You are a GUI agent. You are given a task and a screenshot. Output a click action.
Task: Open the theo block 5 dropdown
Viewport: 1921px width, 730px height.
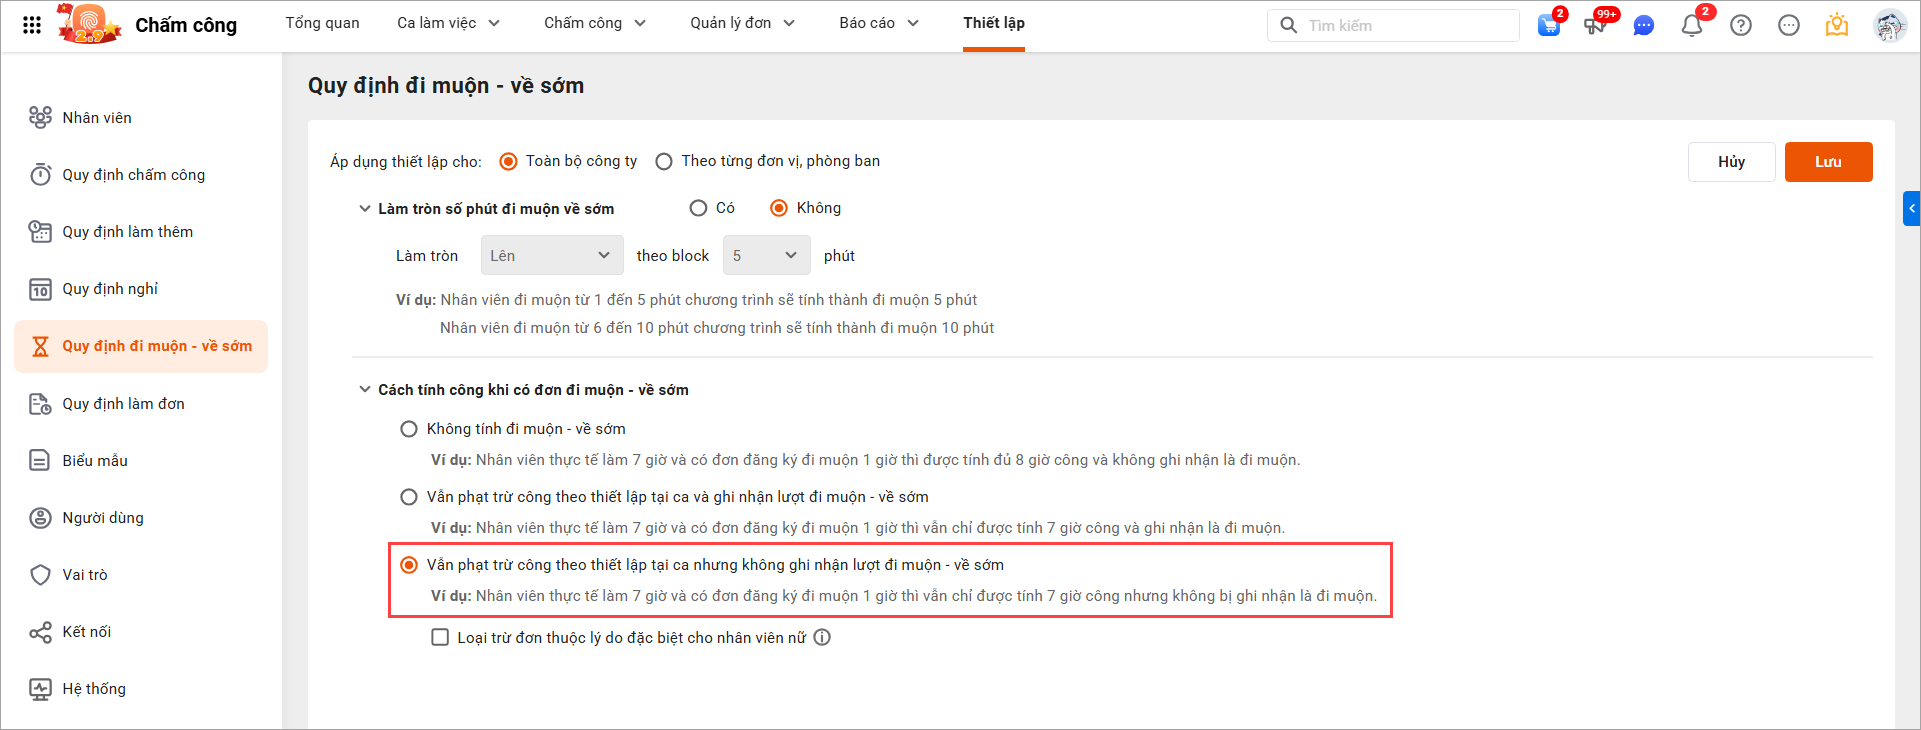click(x=766, y=255)
